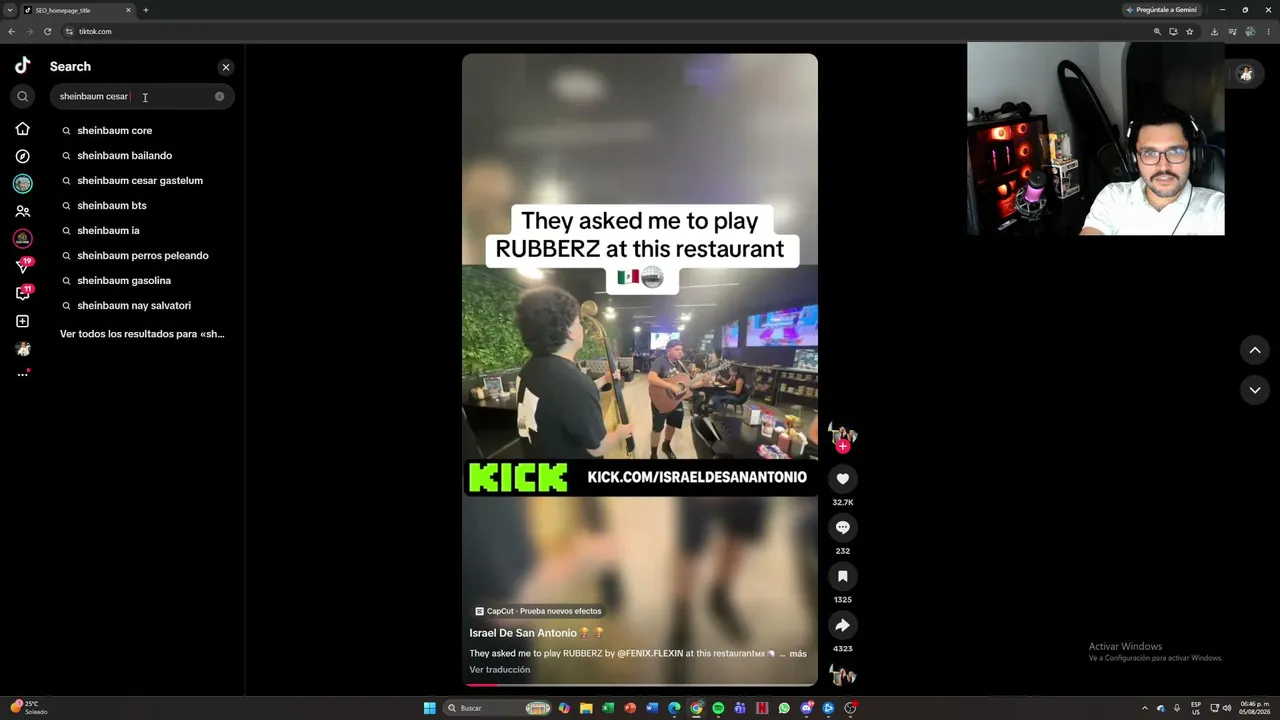The image size is (1280, 720).
Task: Click 'Ver todos los resultados para' link
Action: tap(142, 334)
